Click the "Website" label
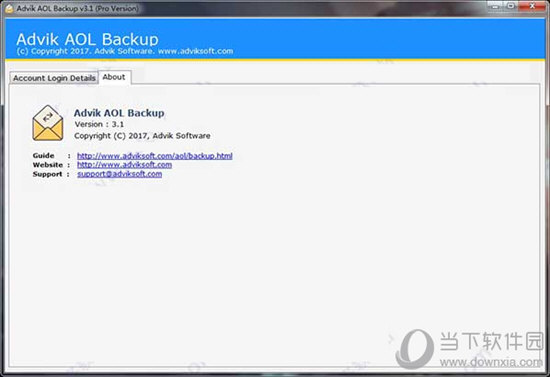Viewport: 550px width, 377px height. (48, 165)
